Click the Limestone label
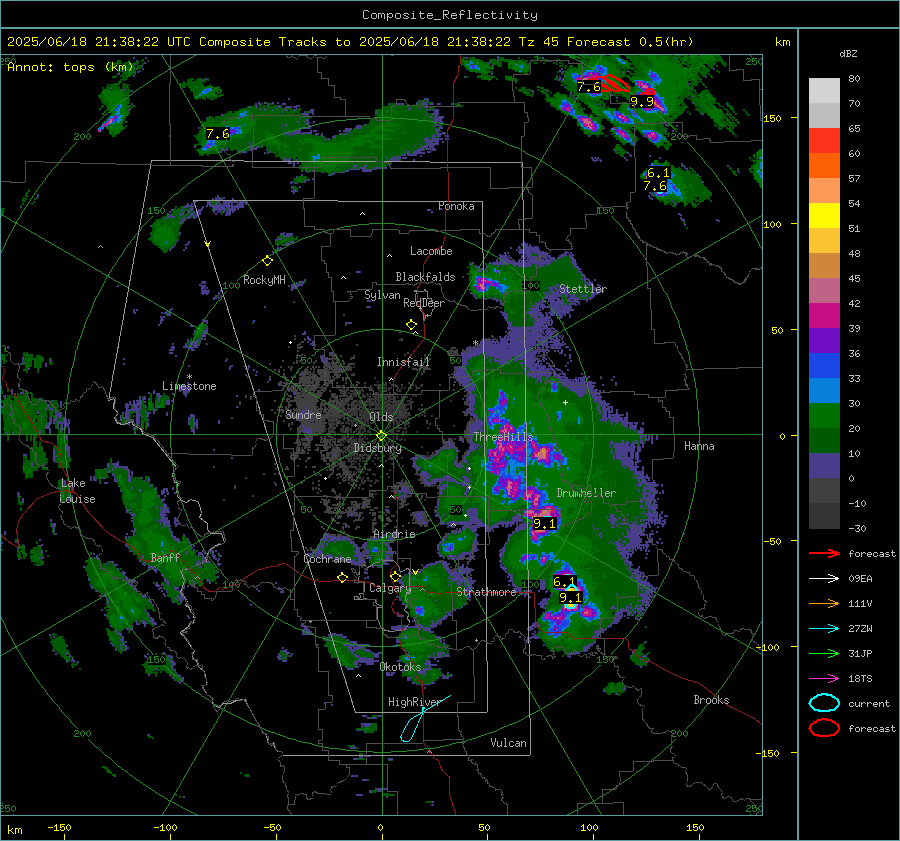The height and width of the screenshot is (841, 900). [x=189, y=386]
